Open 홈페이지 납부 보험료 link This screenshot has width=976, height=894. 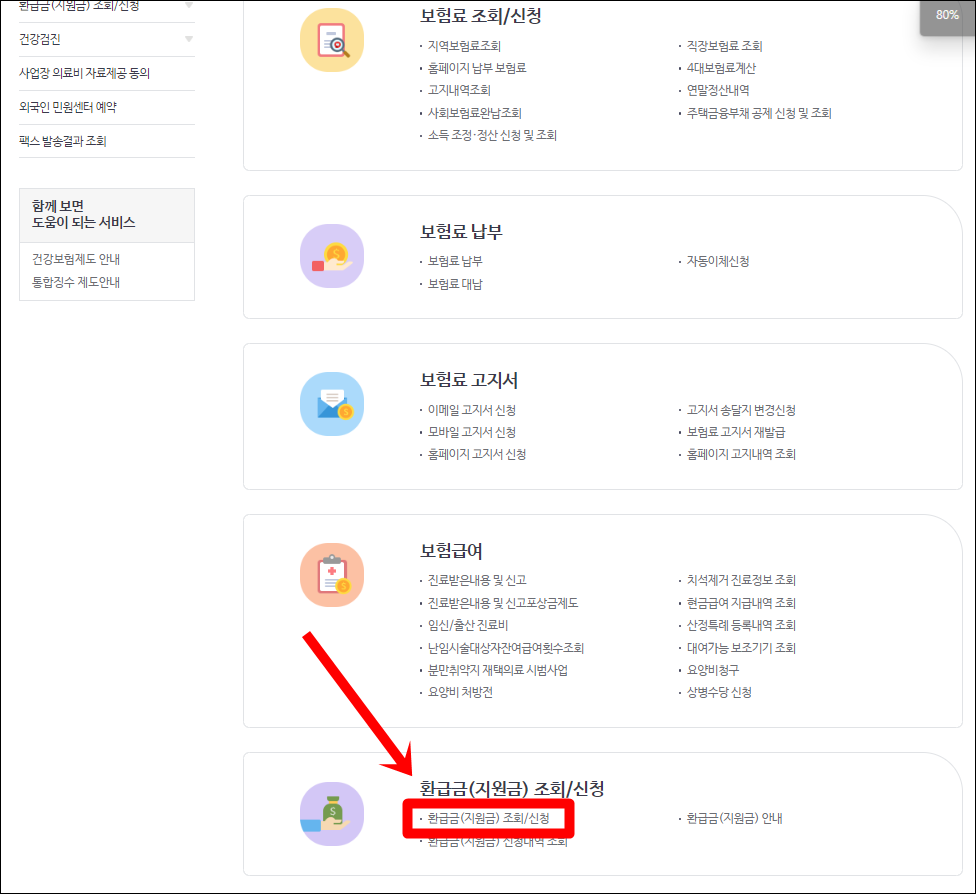coord(477,68)
